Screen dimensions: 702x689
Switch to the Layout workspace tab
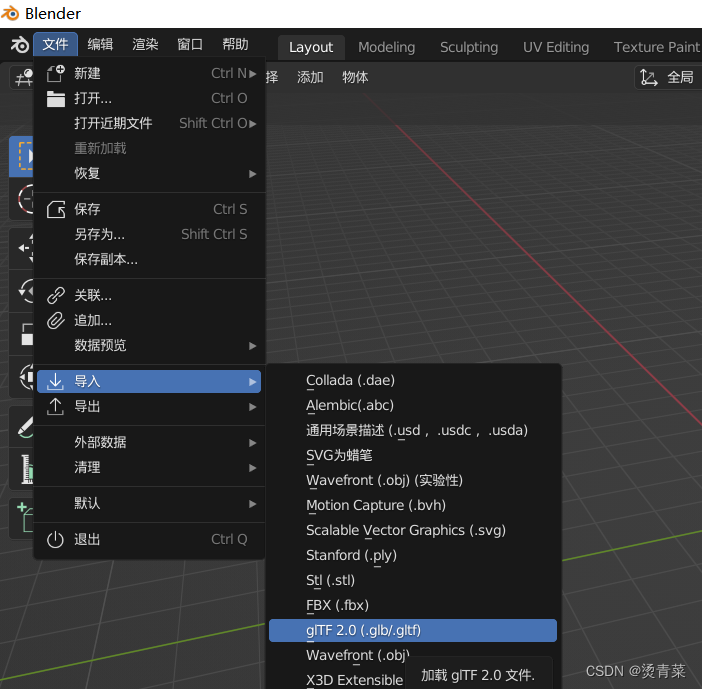pos(311,47)
